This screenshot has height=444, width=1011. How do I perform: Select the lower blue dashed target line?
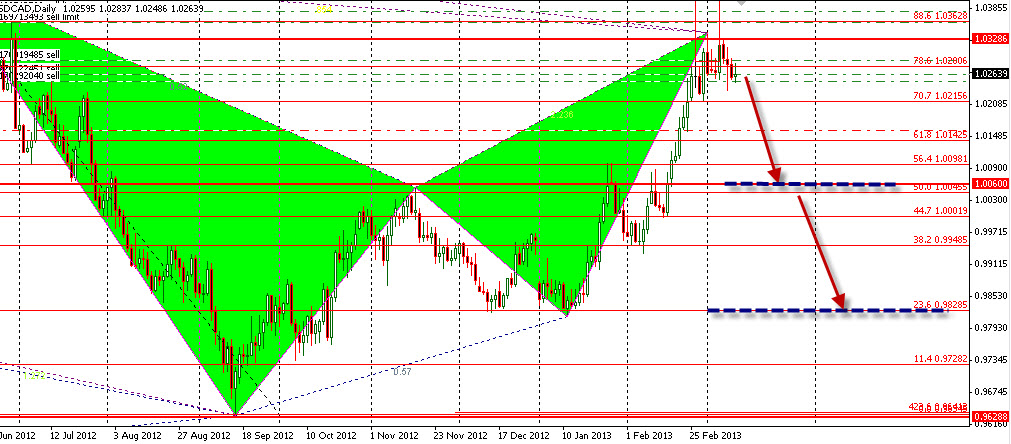pyautogui.click(x=825, y=311)
